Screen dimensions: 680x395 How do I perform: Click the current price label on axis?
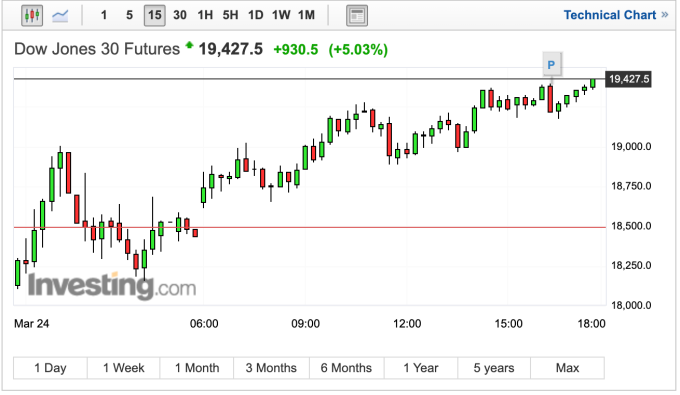[628, 79]
